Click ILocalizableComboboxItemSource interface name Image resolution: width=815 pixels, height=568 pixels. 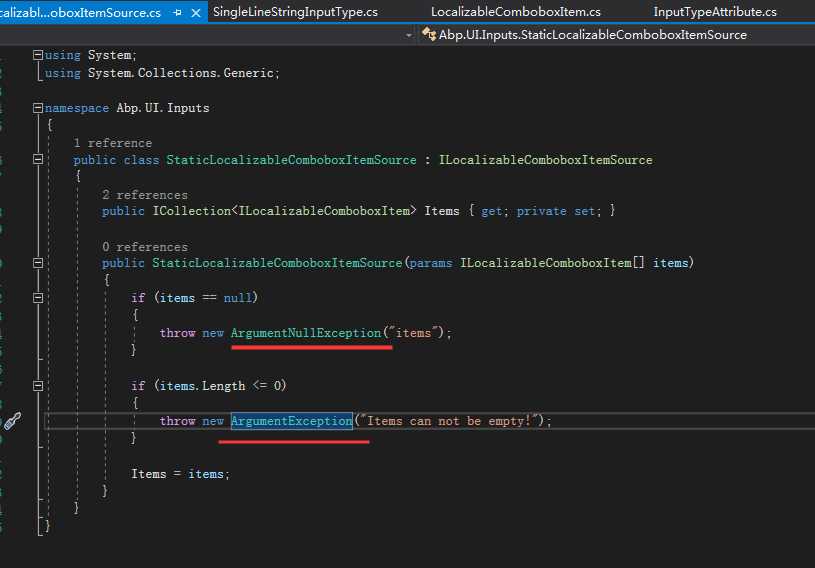(x=546, y=160)
